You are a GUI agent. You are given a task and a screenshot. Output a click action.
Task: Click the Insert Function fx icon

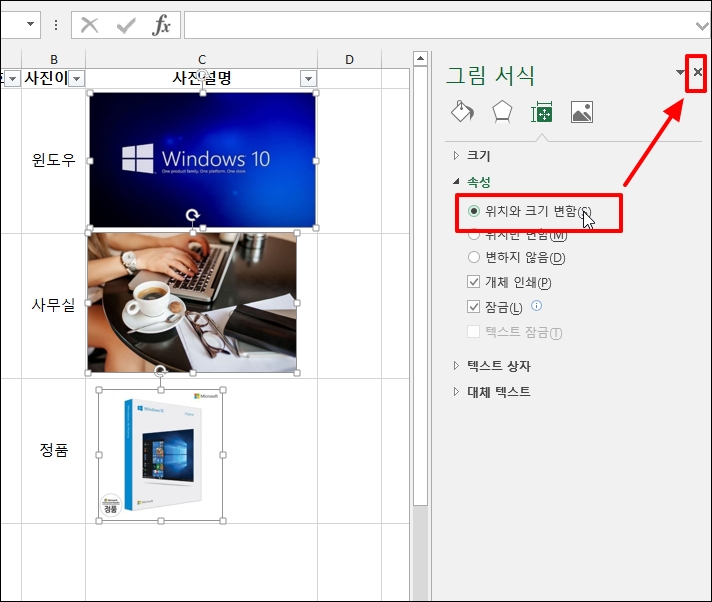pos(162,25)
